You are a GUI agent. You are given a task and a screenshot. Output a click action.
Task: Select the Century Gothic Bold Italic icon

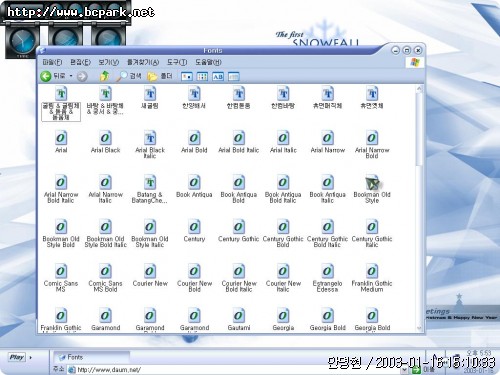[327, 227]
